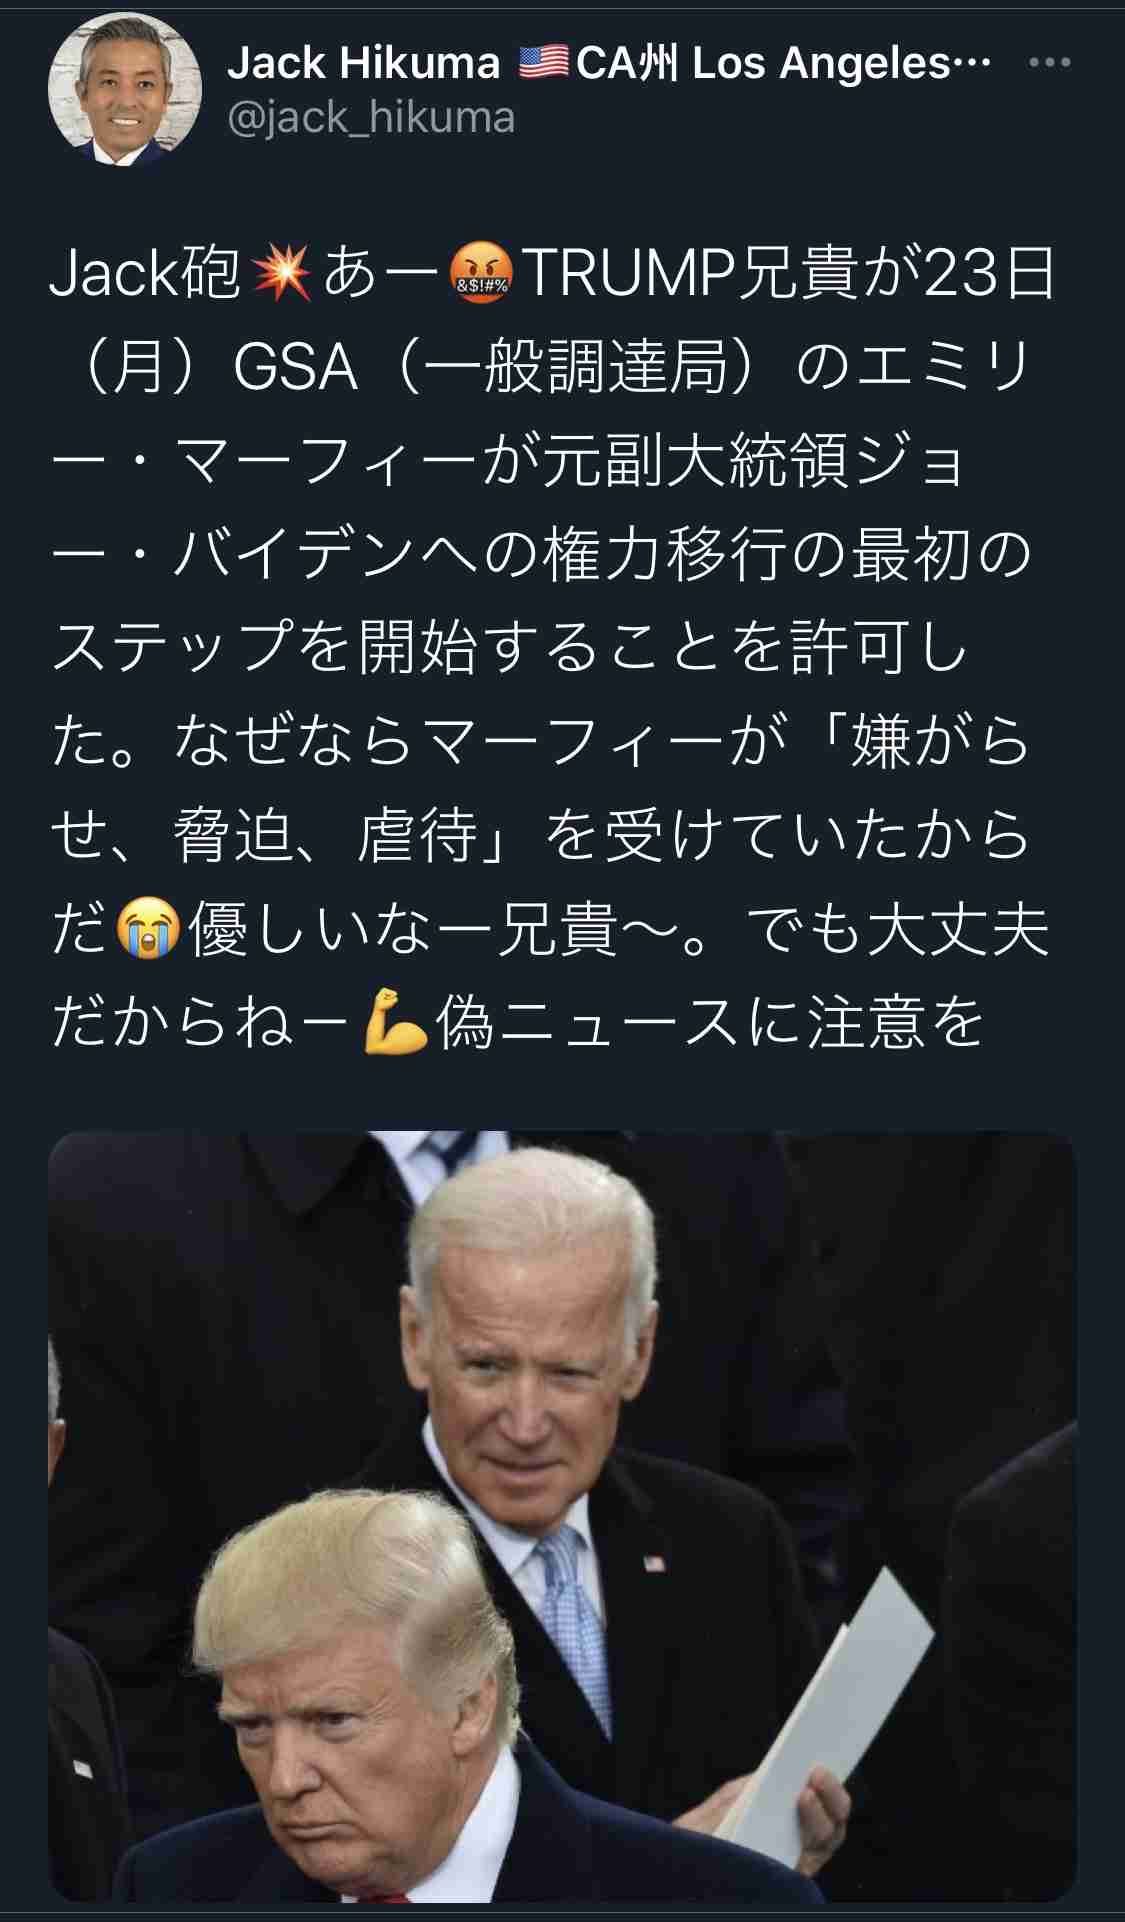Viewport: 1125px width, 1922px height.
Task: Tap the US flag emoji in name
Action: tap(544, 63)
